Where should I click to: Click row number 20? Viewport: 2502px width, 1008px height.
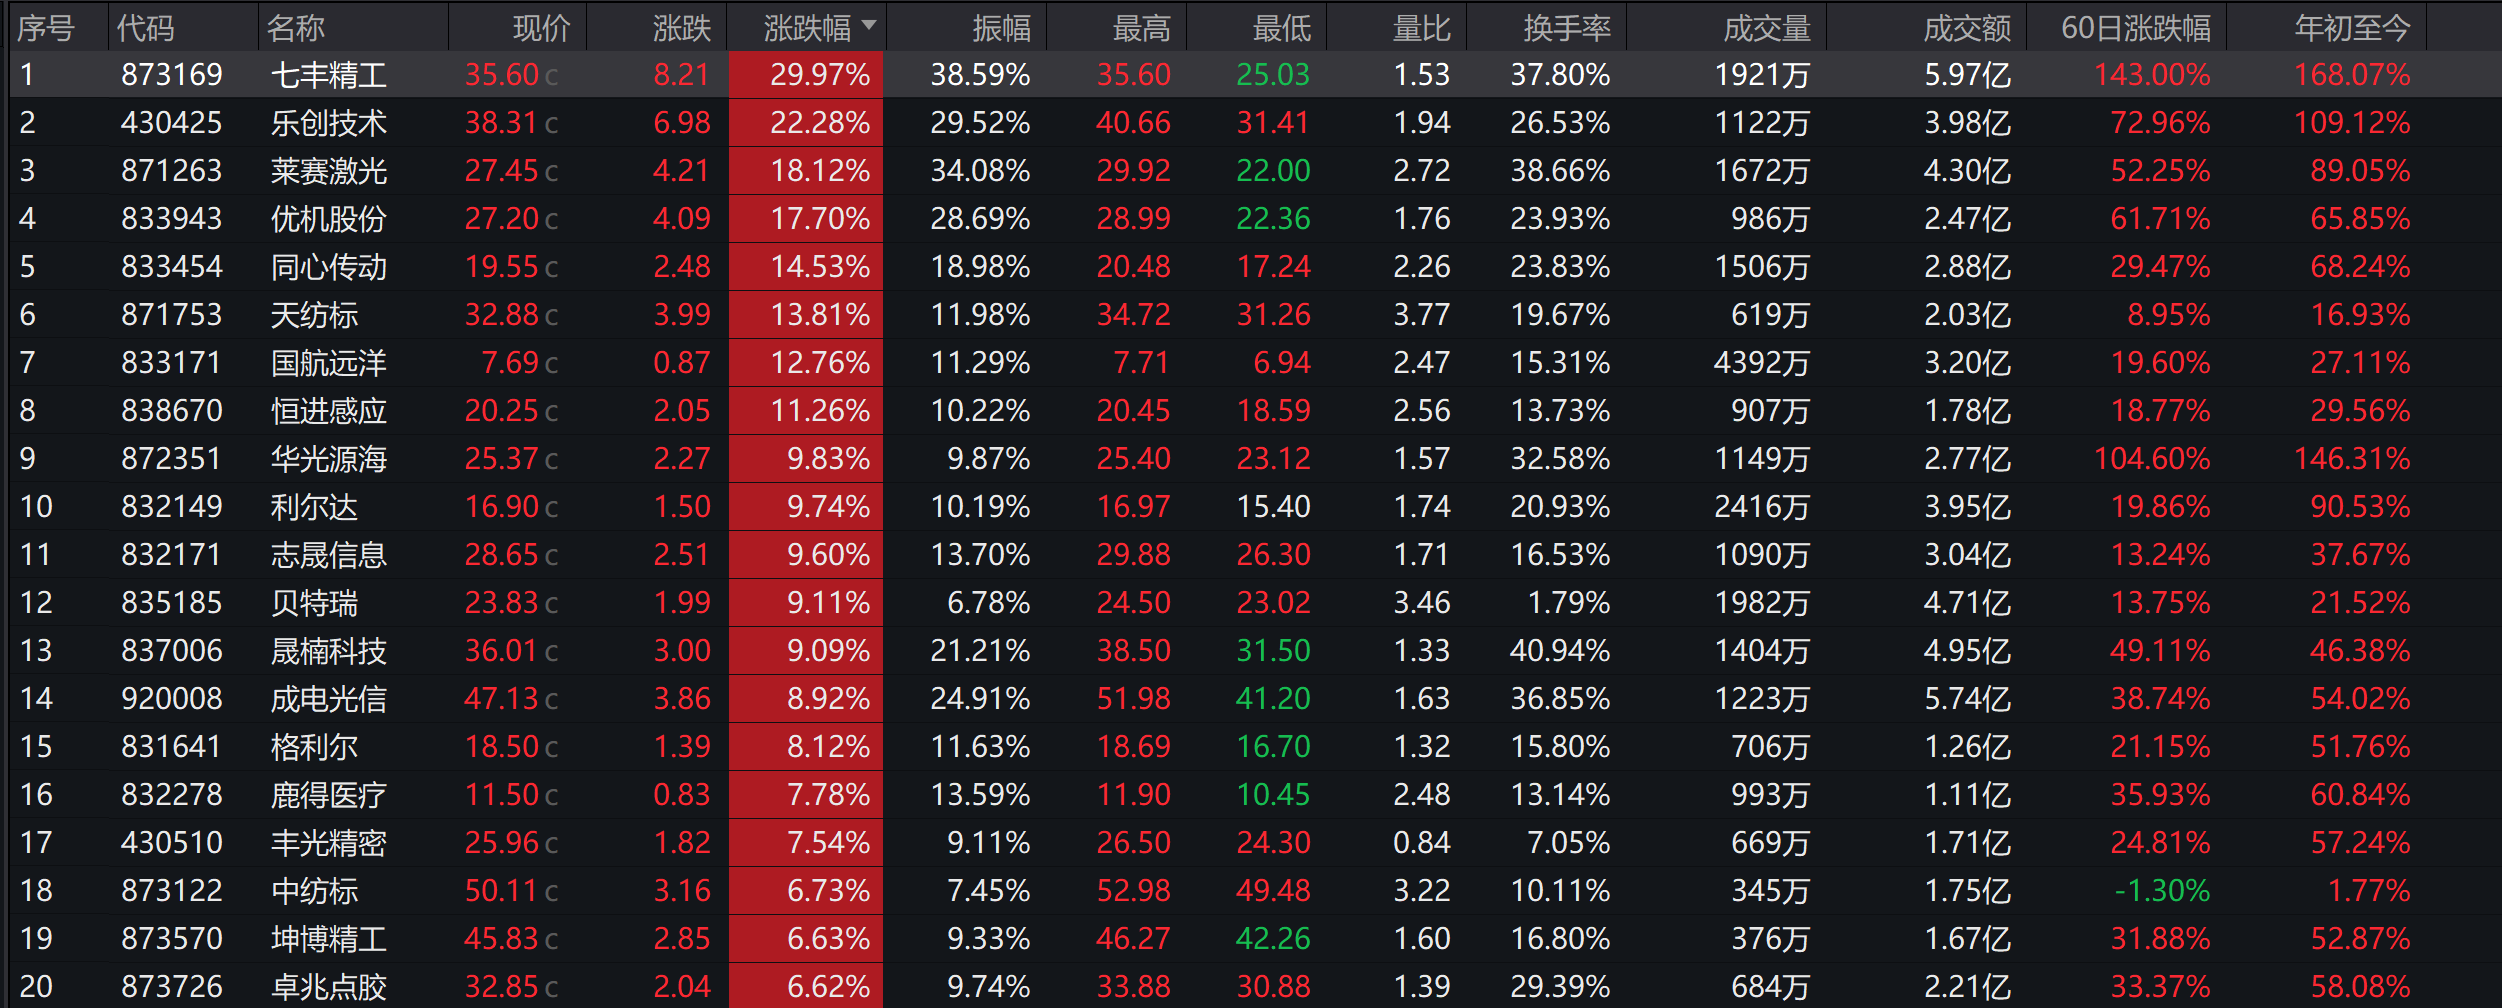point(36,987)
